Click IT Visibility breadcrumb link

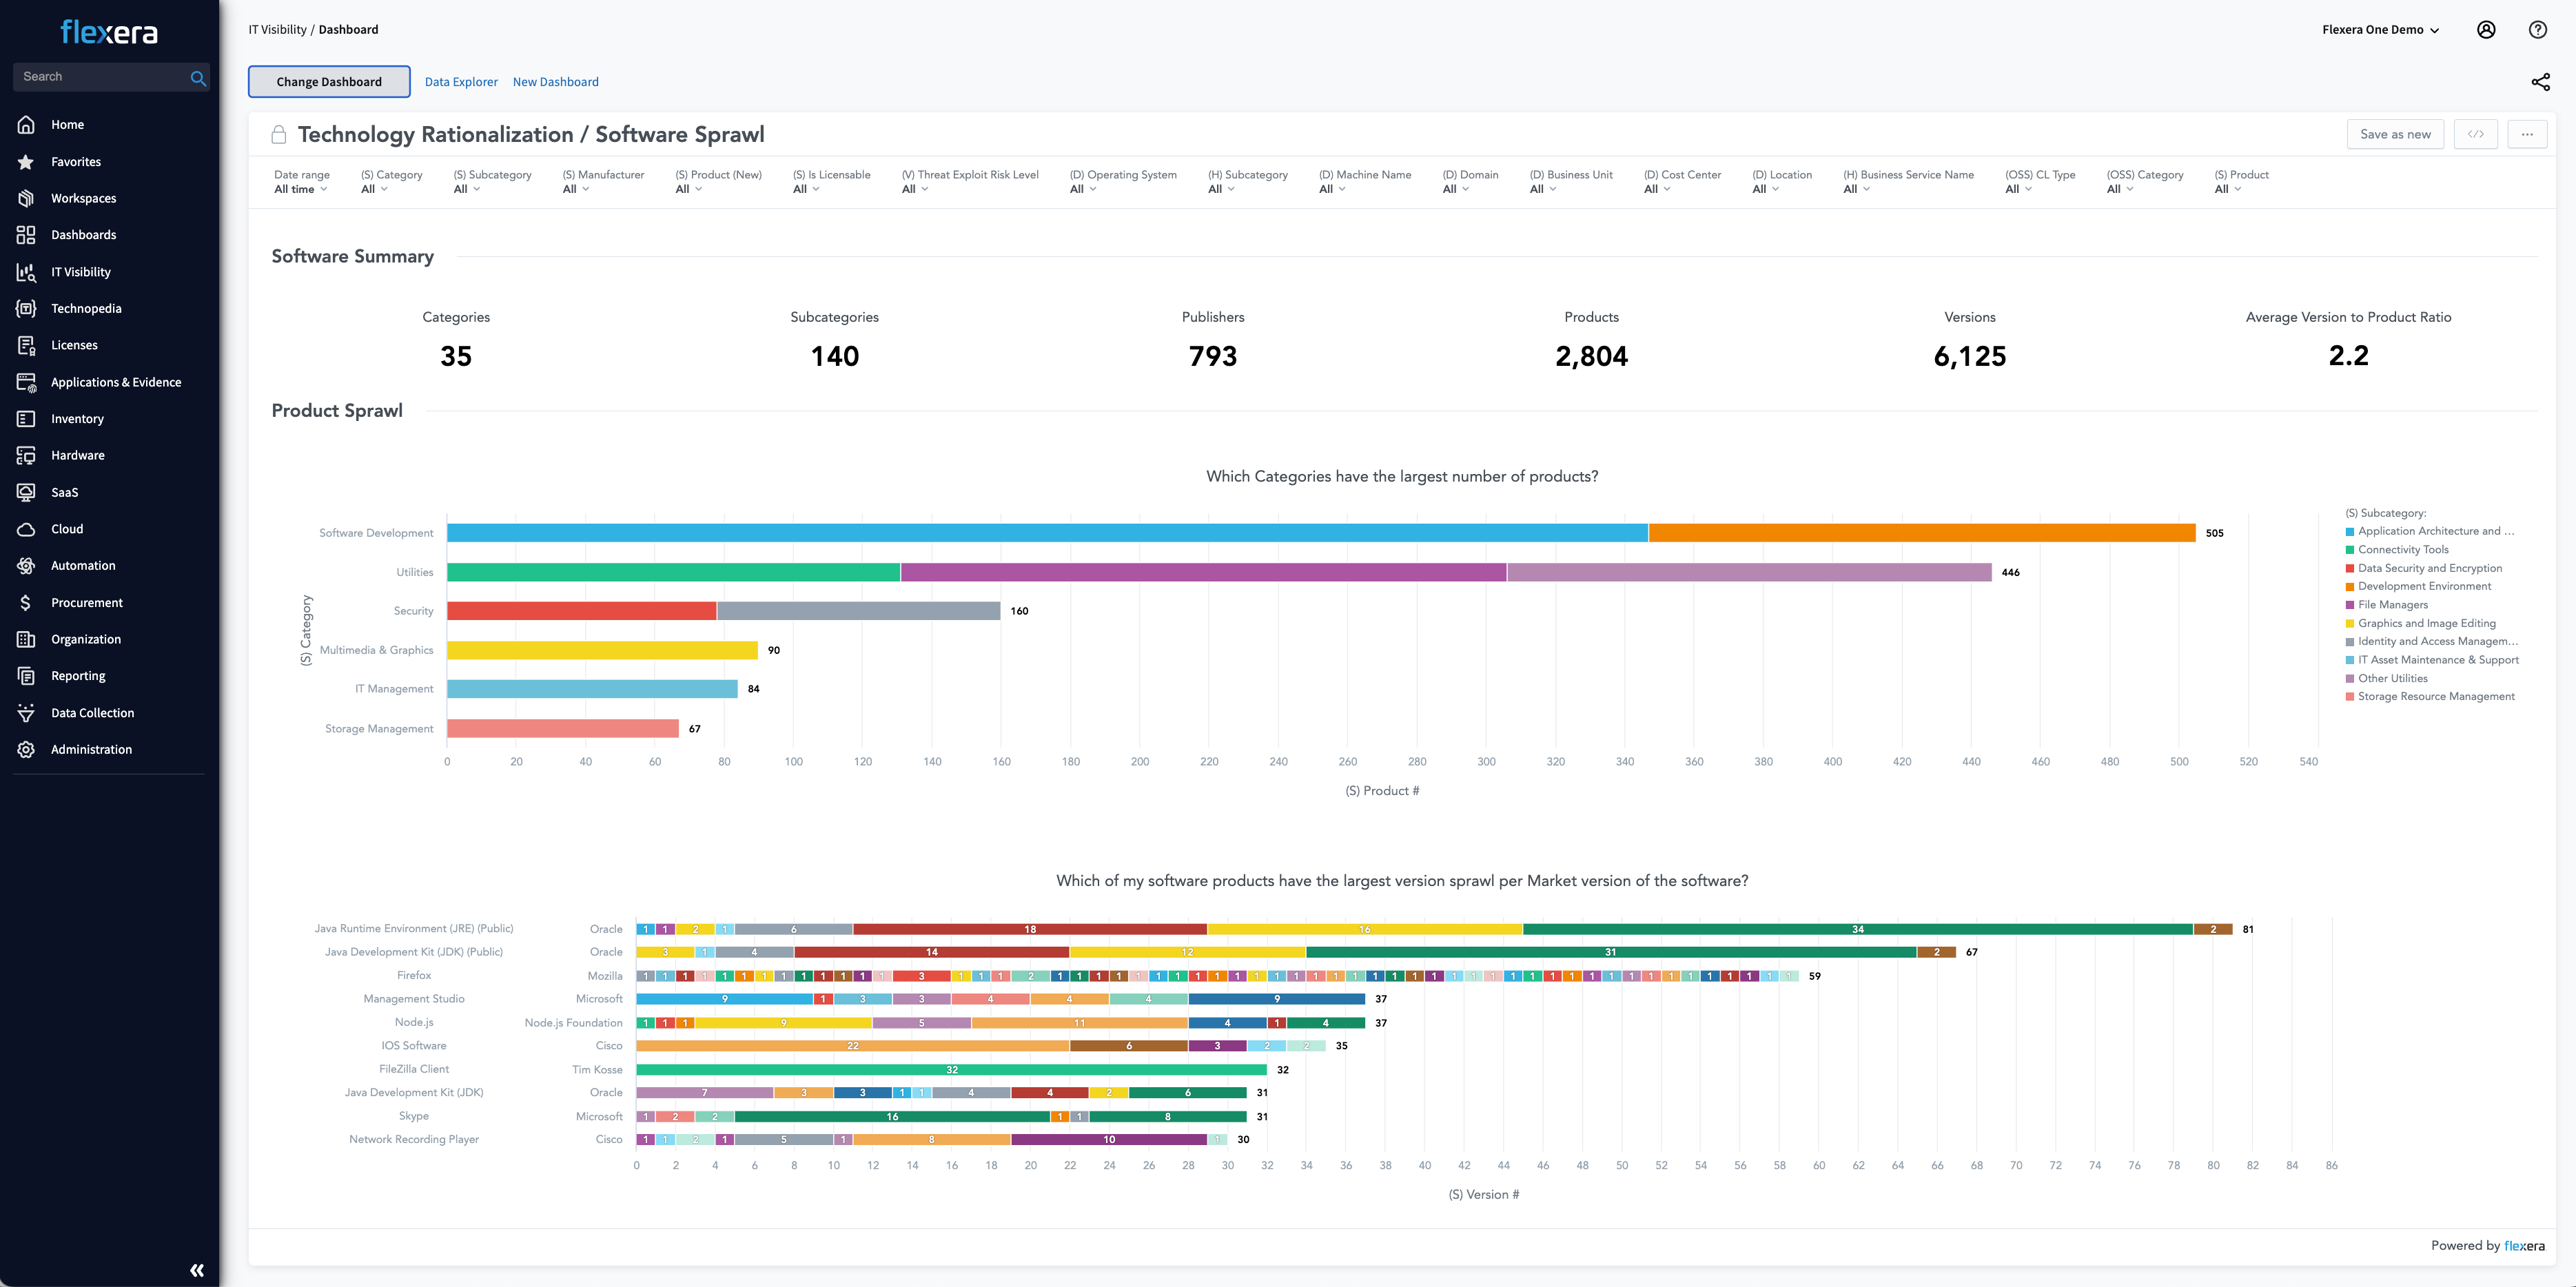click(277, 30)
